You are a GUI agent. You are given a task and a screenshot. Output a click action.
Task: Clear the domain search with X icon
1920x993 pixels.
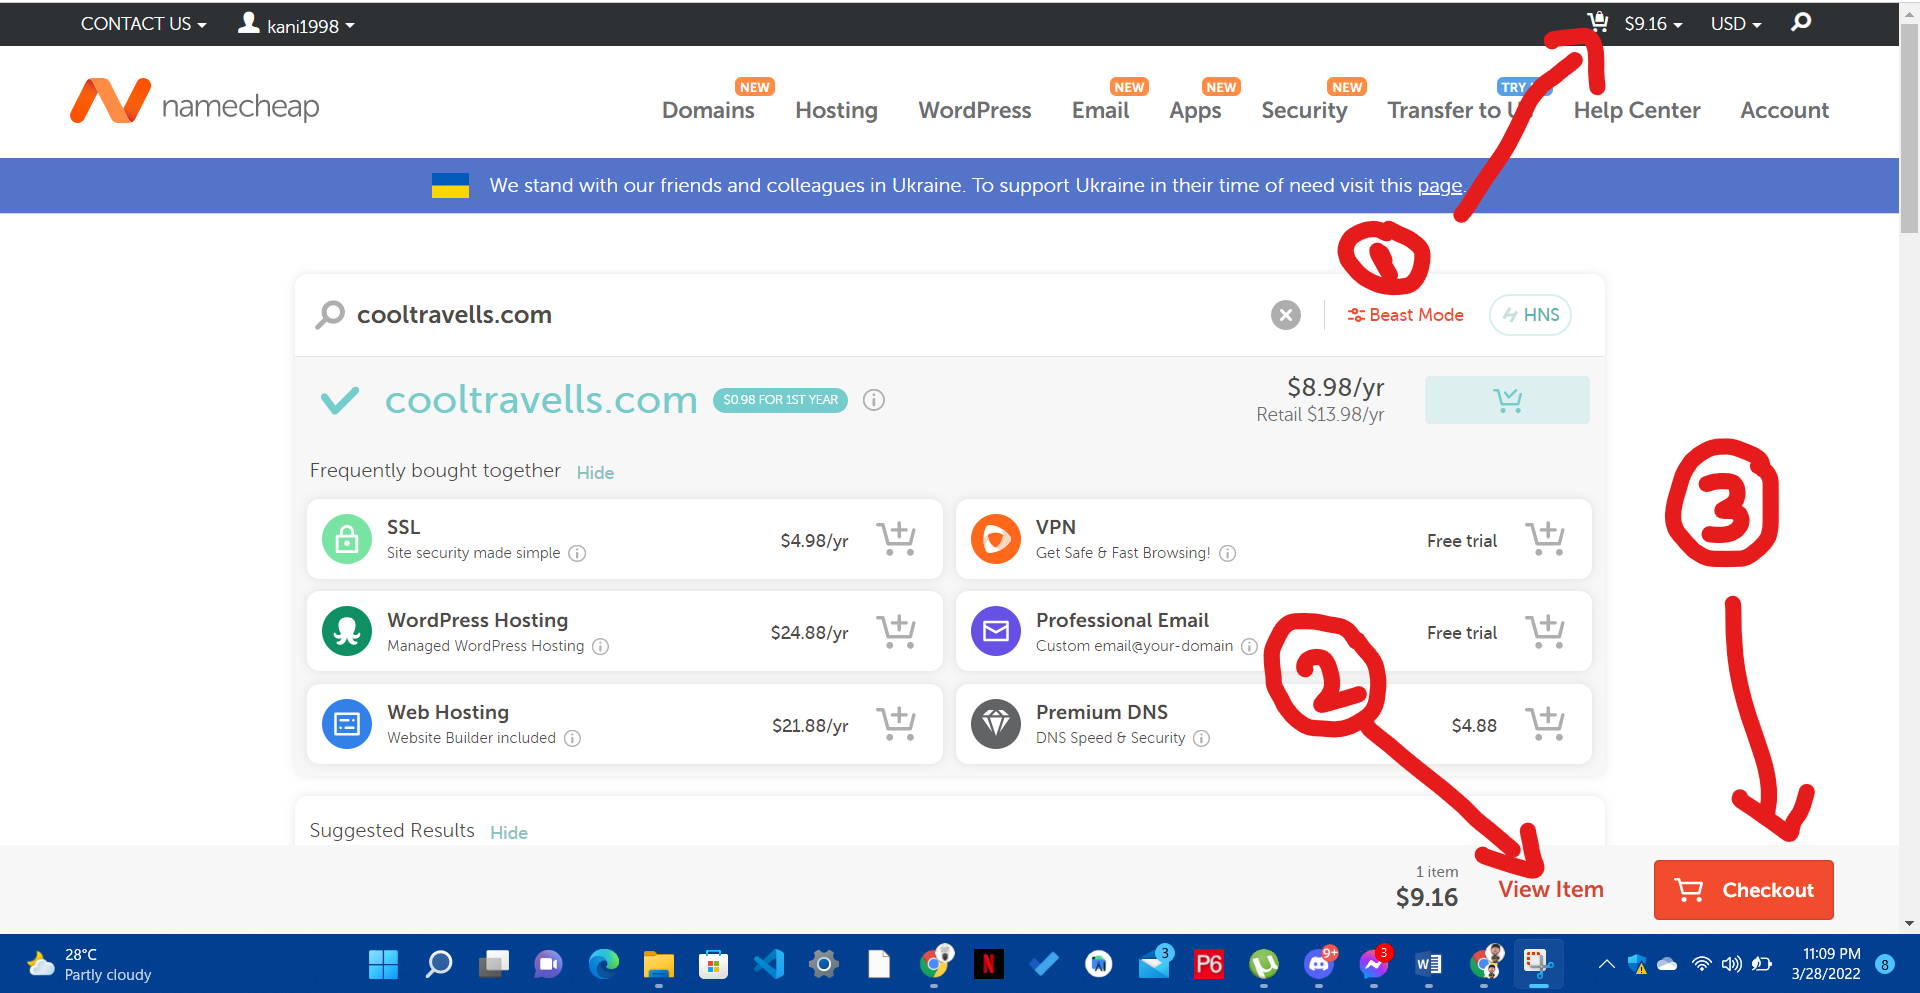tap(1286, 315)
